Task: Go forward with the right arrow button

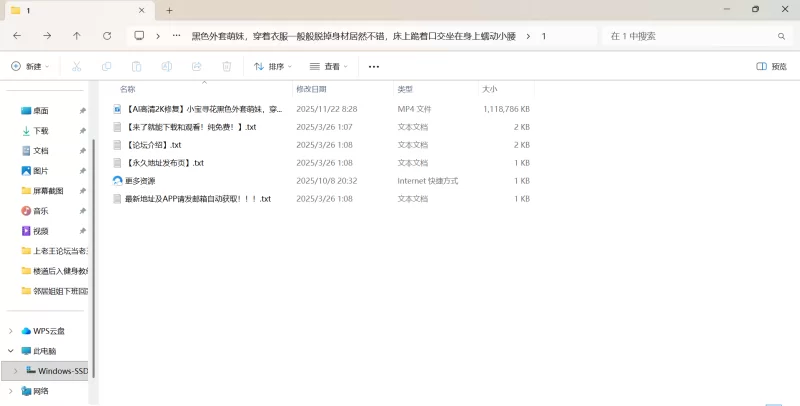Action: point(47,36)
